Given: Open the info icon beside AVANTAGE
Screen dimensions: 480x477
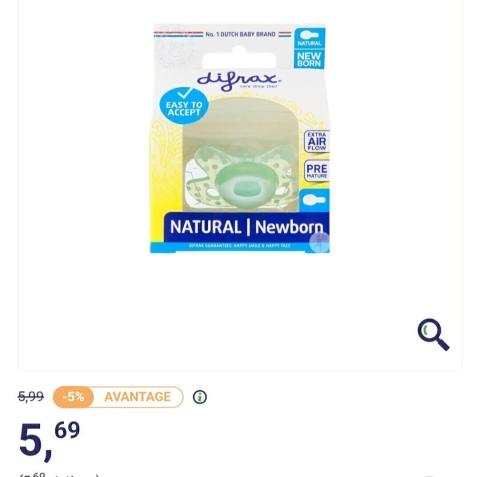Looking at the screenshot, I should point(200,397).
